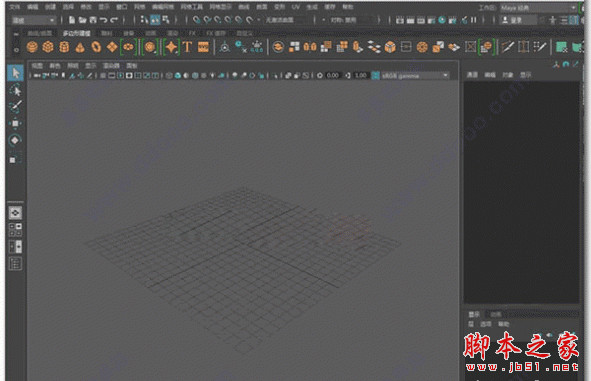The height and width of the screenshot is (381, 591).
Task: Activate the Select tool arrow in the toolbox
Action: [x=15, y=73]
